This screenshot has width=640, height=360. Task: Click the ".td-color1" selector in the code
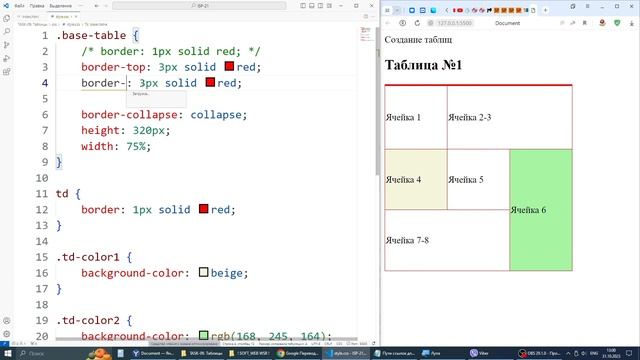tap(88, 257)
